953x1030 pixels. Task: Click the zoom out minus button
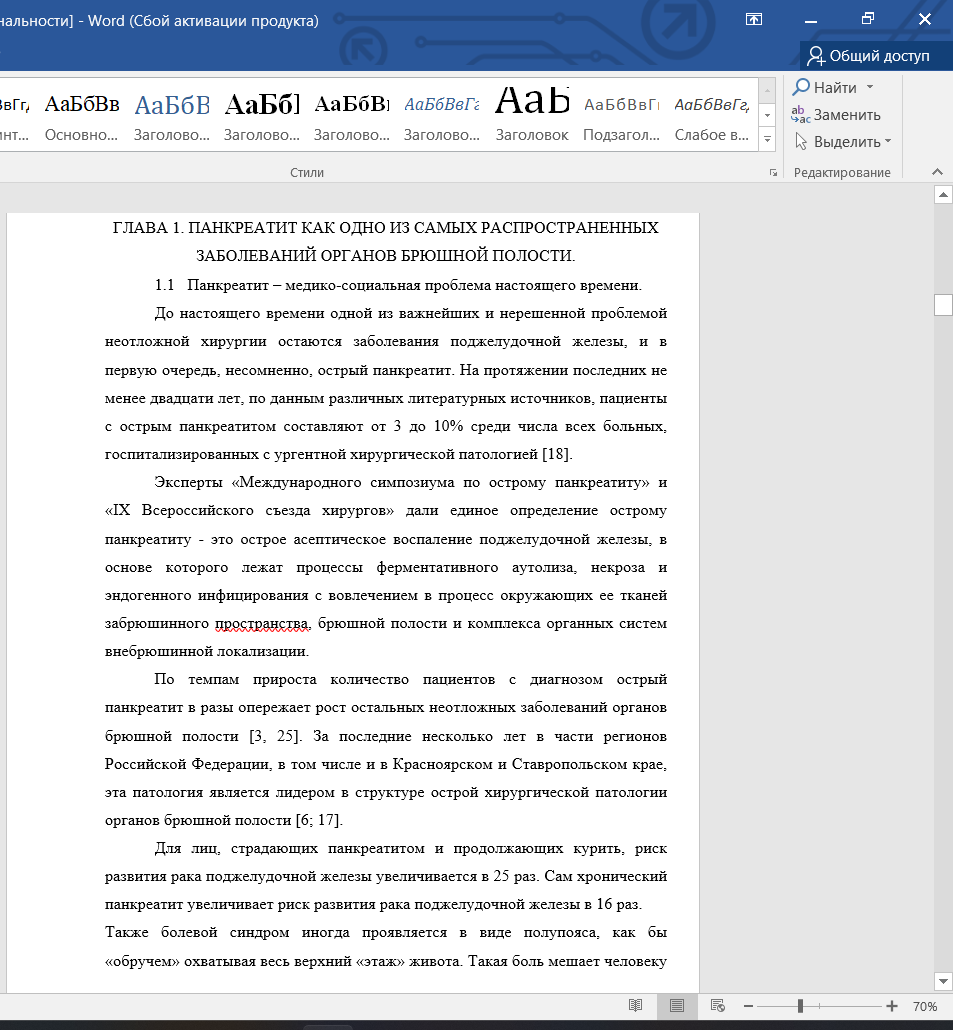coord(747,1006)
